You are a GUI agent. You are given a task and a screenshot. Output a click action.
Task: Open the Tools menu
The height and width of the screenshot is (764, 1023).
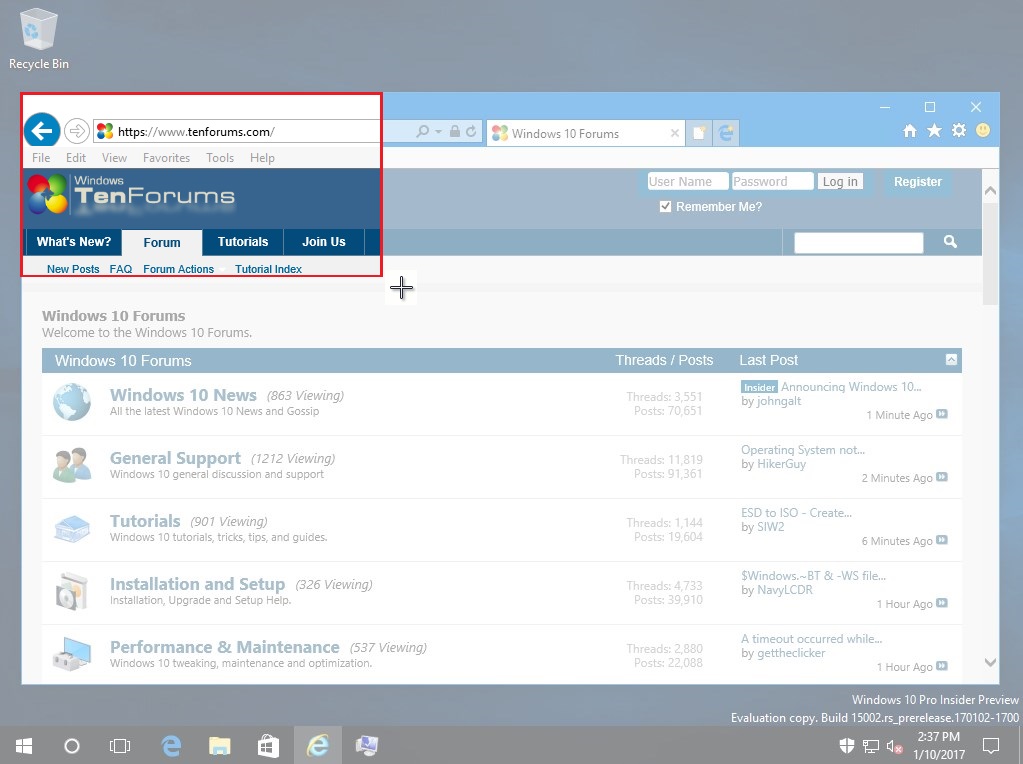[220, 158]
